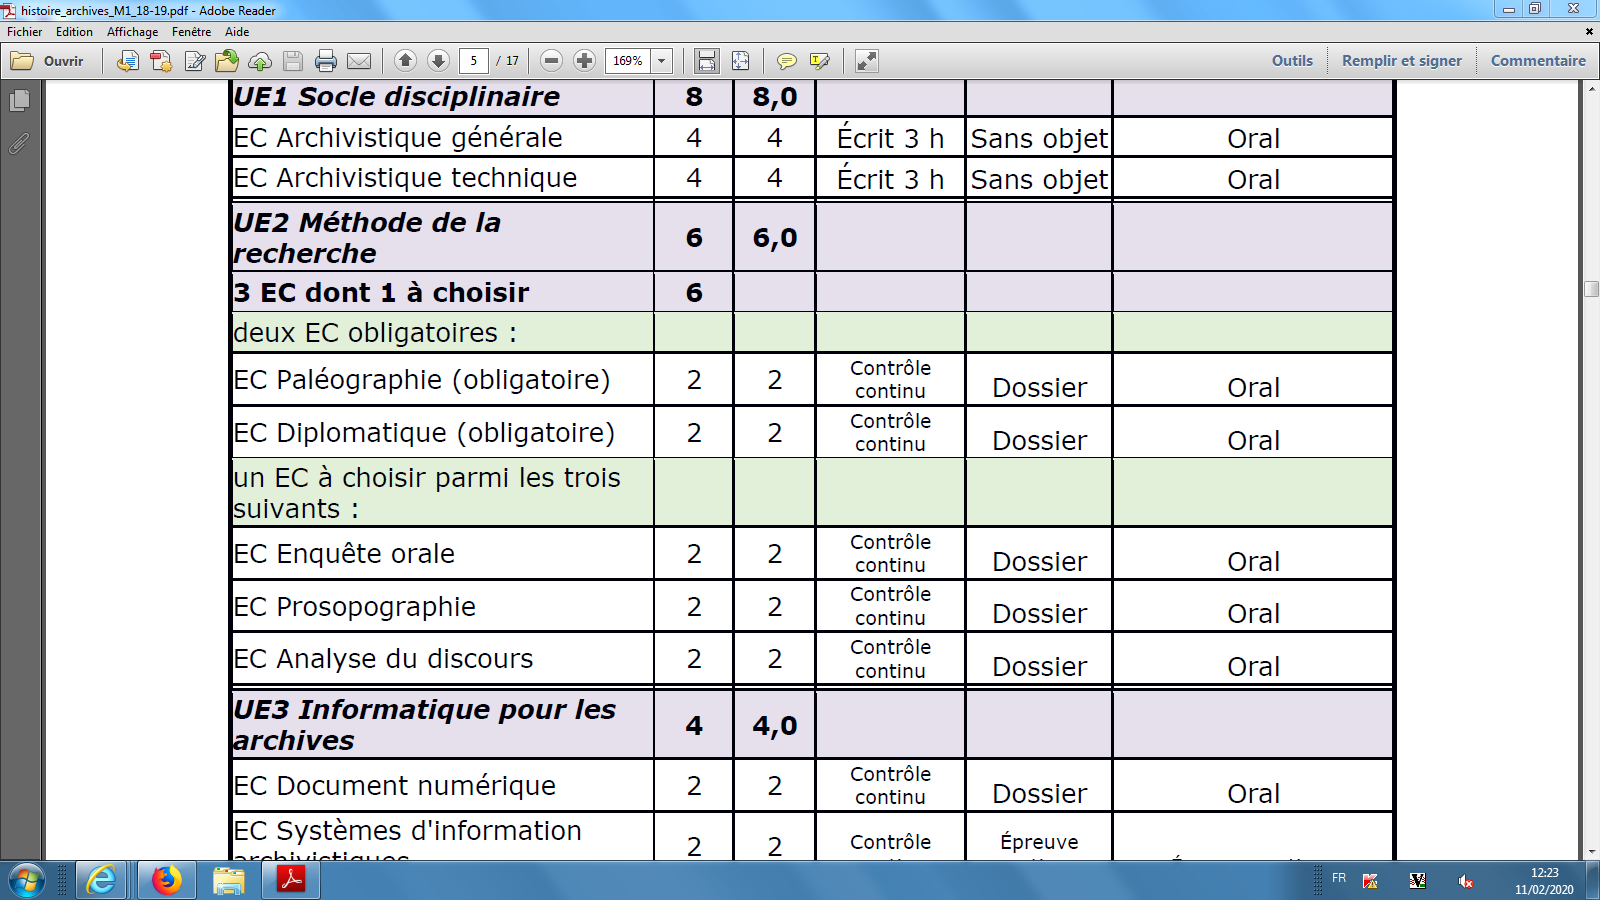1600x900 pixels.
Task: Switch to read mode fullscreen icon
Action: (867, 61)
